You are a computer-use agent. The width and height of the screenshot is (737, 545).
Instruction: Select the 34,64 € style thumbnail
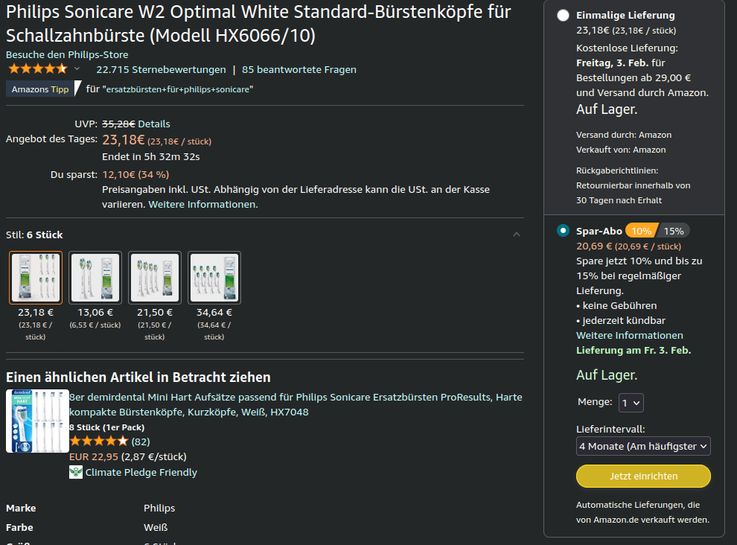(214, 277)
